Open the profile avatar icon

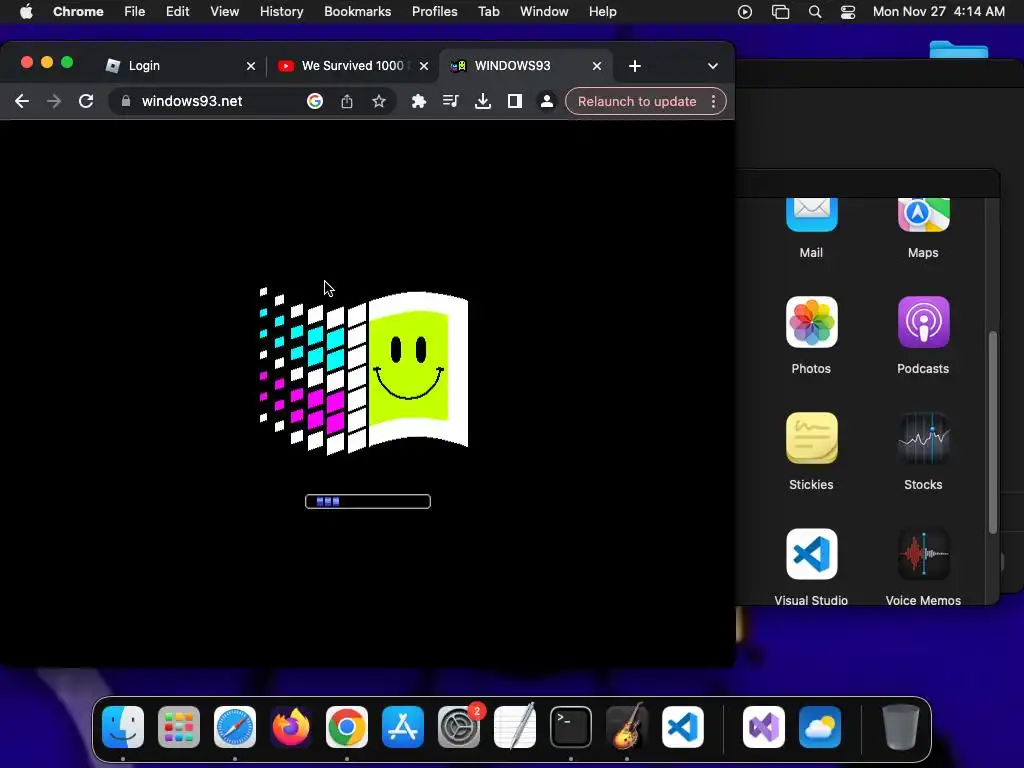(547, 101)
